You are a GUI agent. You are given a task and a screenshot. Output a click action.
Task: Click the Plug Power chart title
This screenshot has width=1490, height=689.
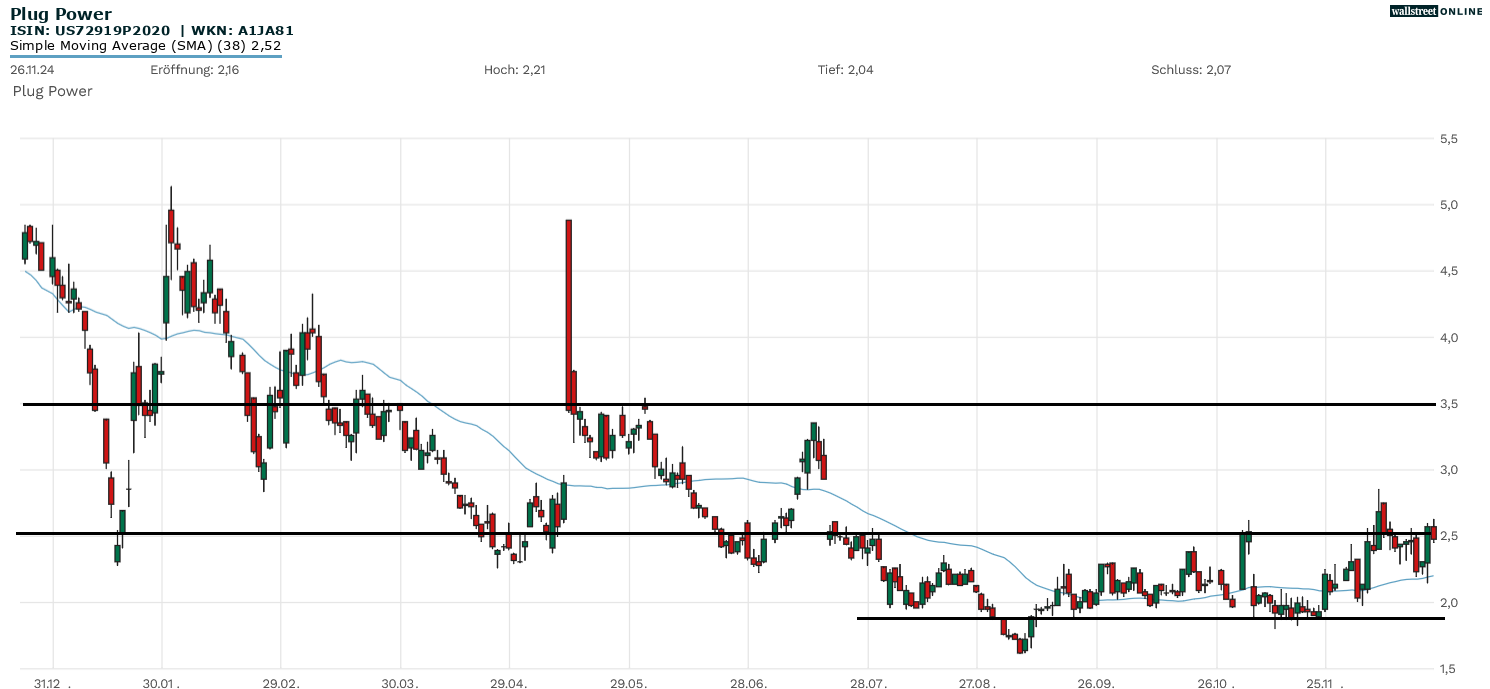click(61, 14)
